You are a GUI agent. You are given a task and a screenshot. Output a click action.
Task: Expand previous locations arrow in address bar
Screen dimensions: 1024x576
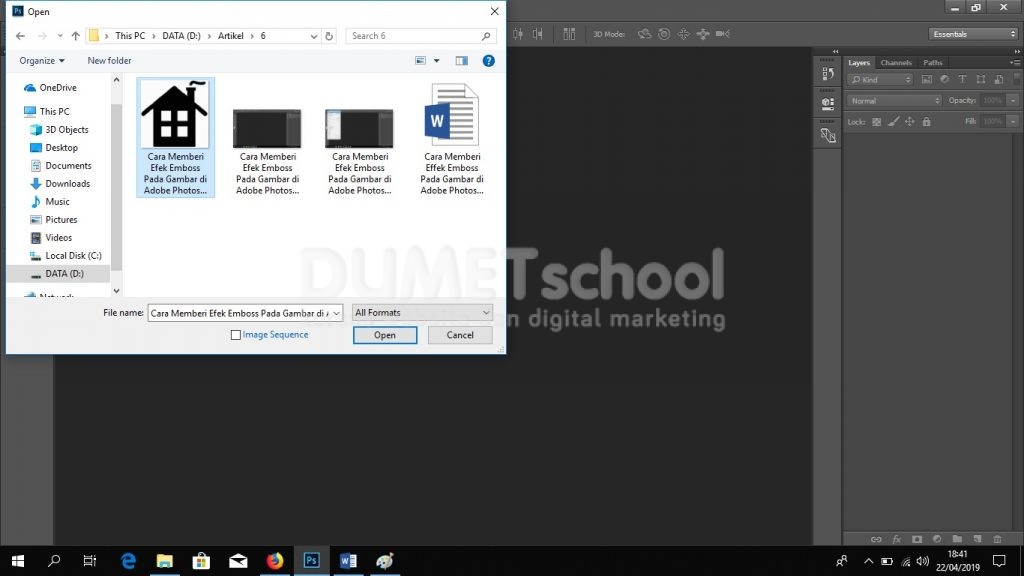click(x=313, y=36)
